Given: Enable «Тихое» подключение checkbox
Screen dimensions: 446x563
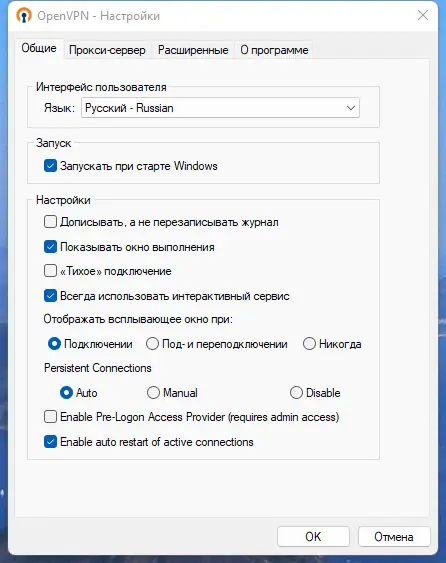Looking at the screenshot, I should 50,271.
